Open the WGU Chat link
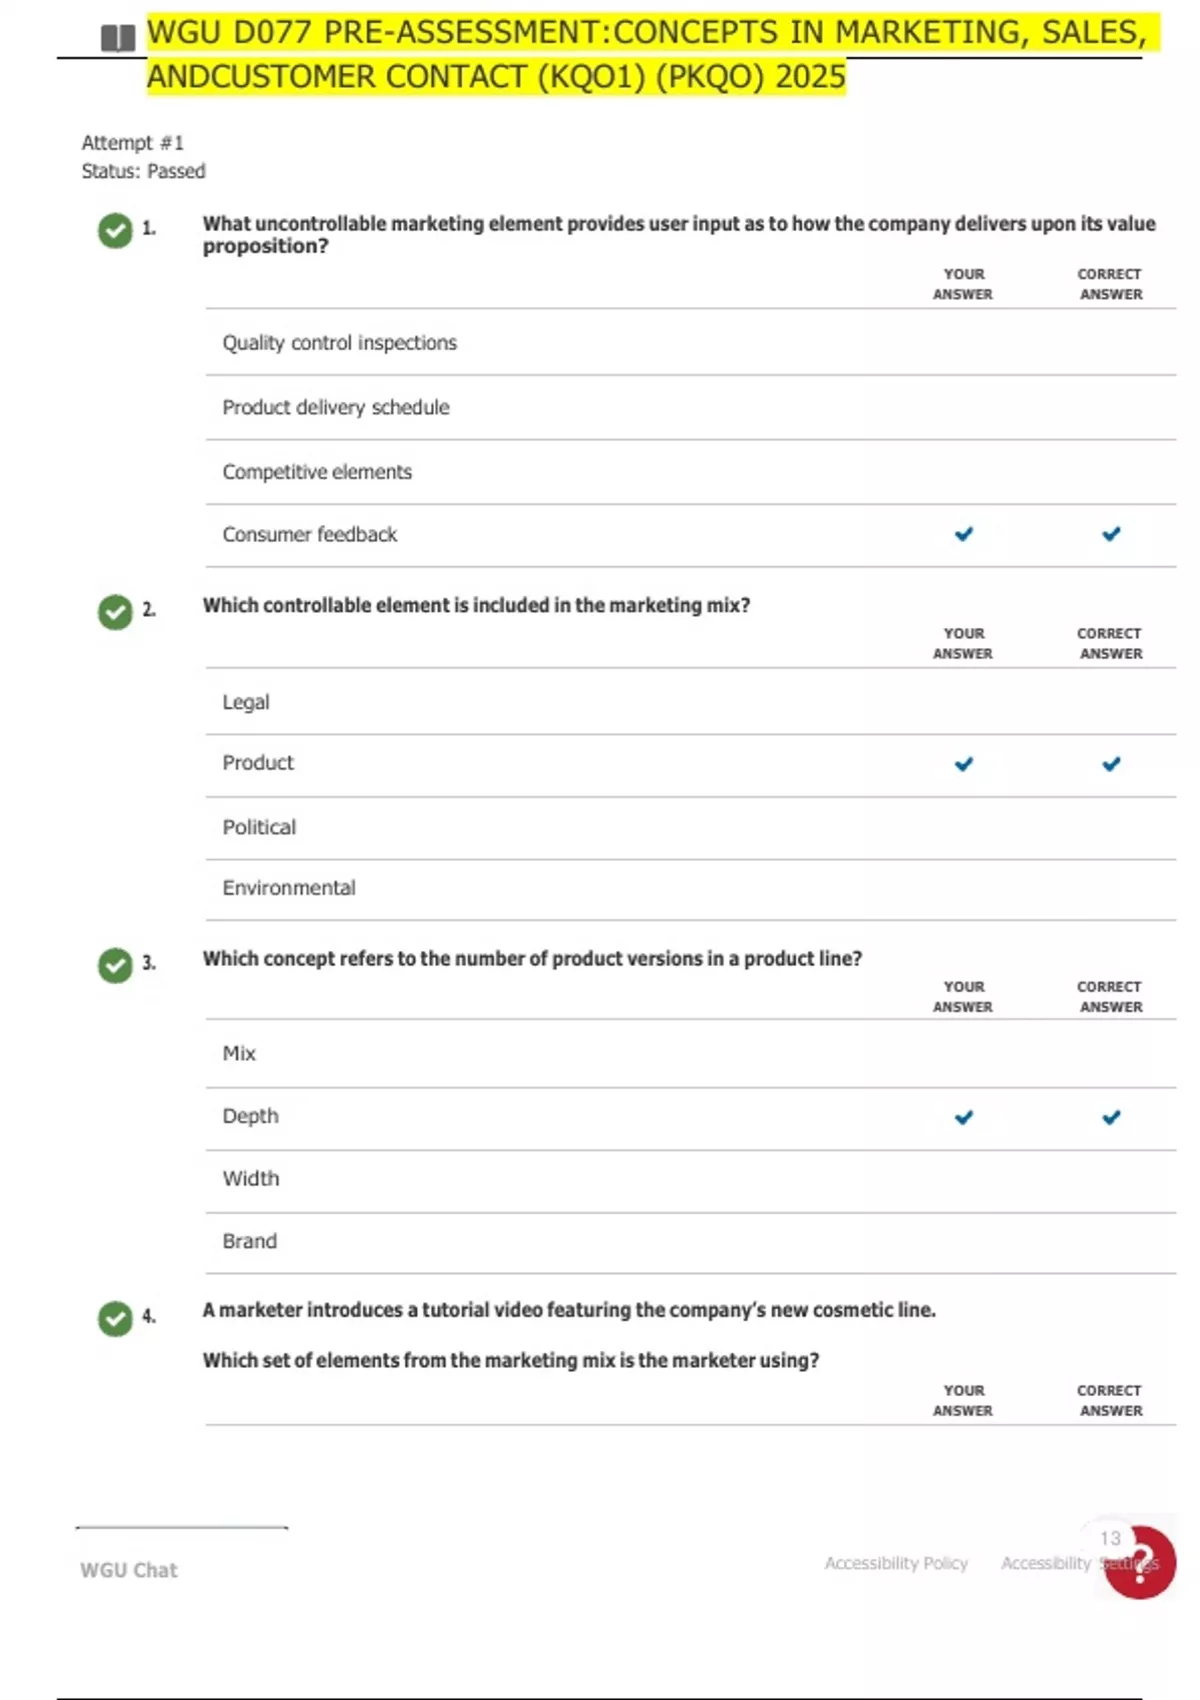This screenshot has height=1700, width=1200. [x=129, y=1570]
